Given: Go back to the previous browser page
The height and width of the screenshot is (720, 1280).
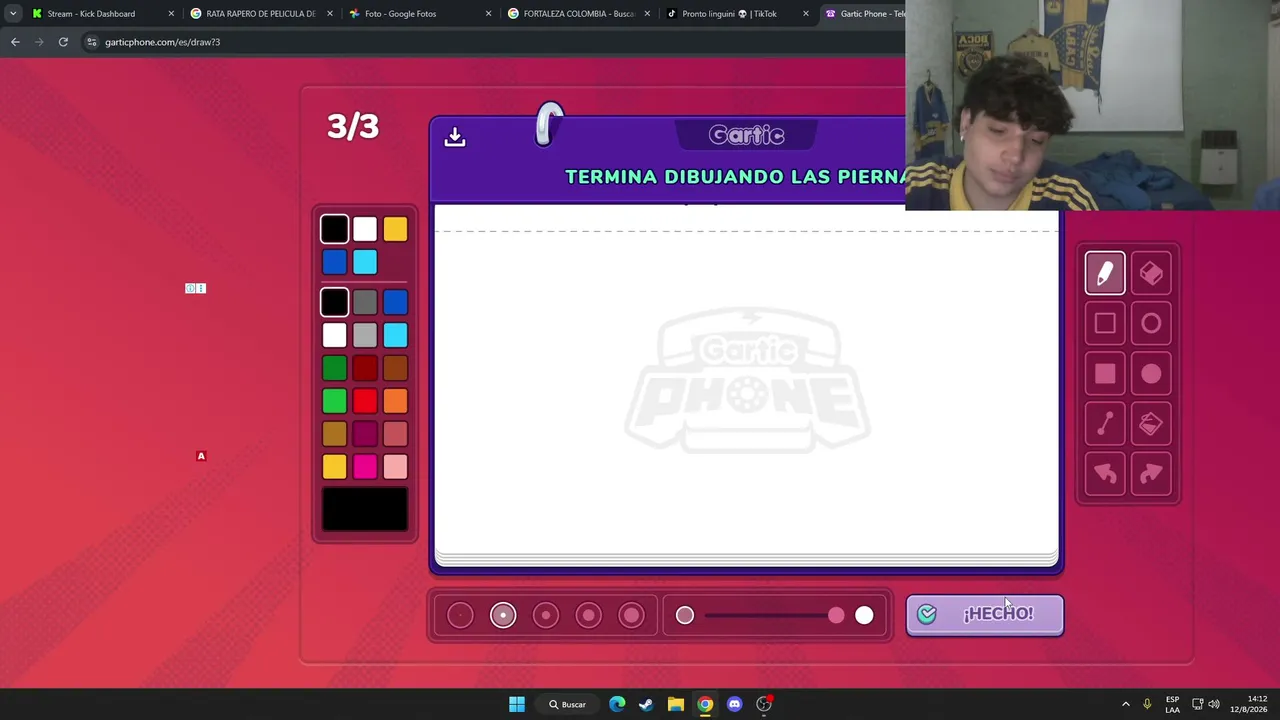Looking at the screenshot, I should click(15, 42).
